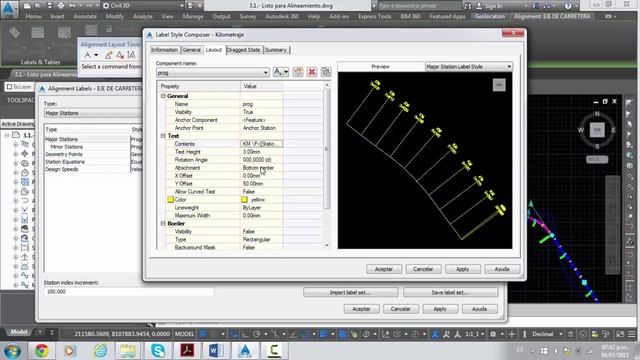The height and width of the screenshot is (360, 640).
Task: Collapse the drawing root node in Toolspace tree
Action: pyautogui.click(x=7, y=135)
